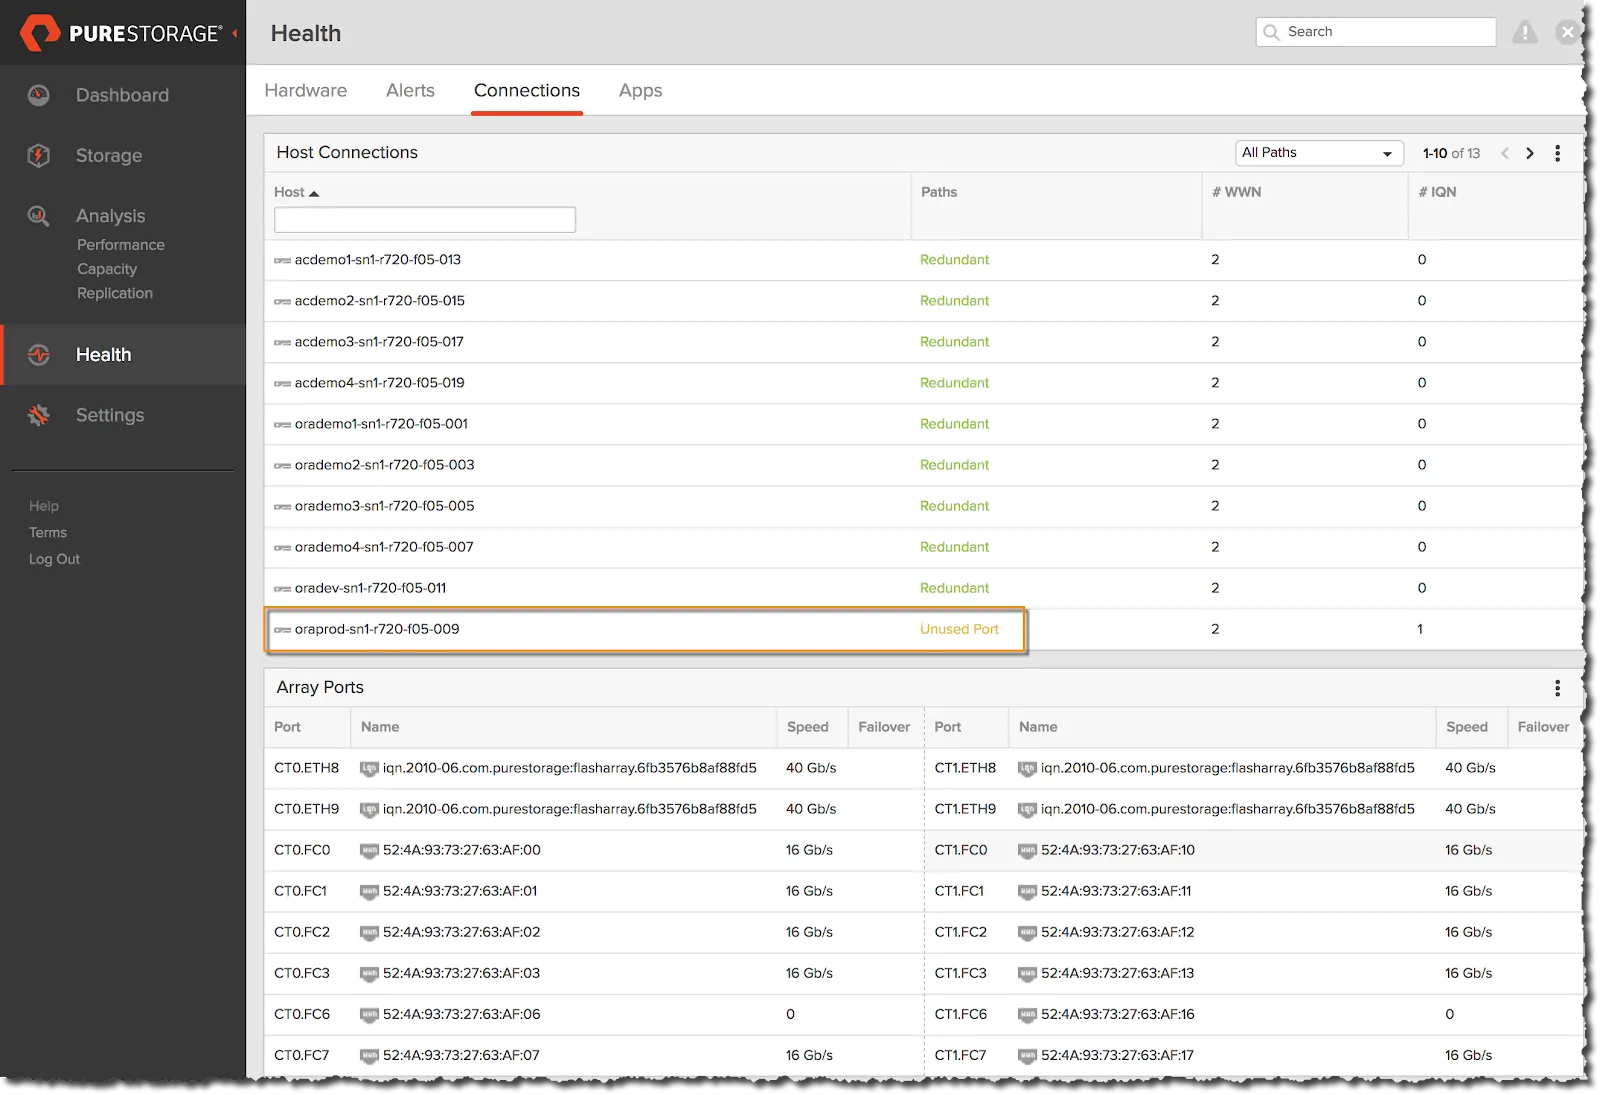Screen dimensions: 1600x1095
Task: Click WWN icon for CT1.FC6 port
Action: pos(1027,1015)
